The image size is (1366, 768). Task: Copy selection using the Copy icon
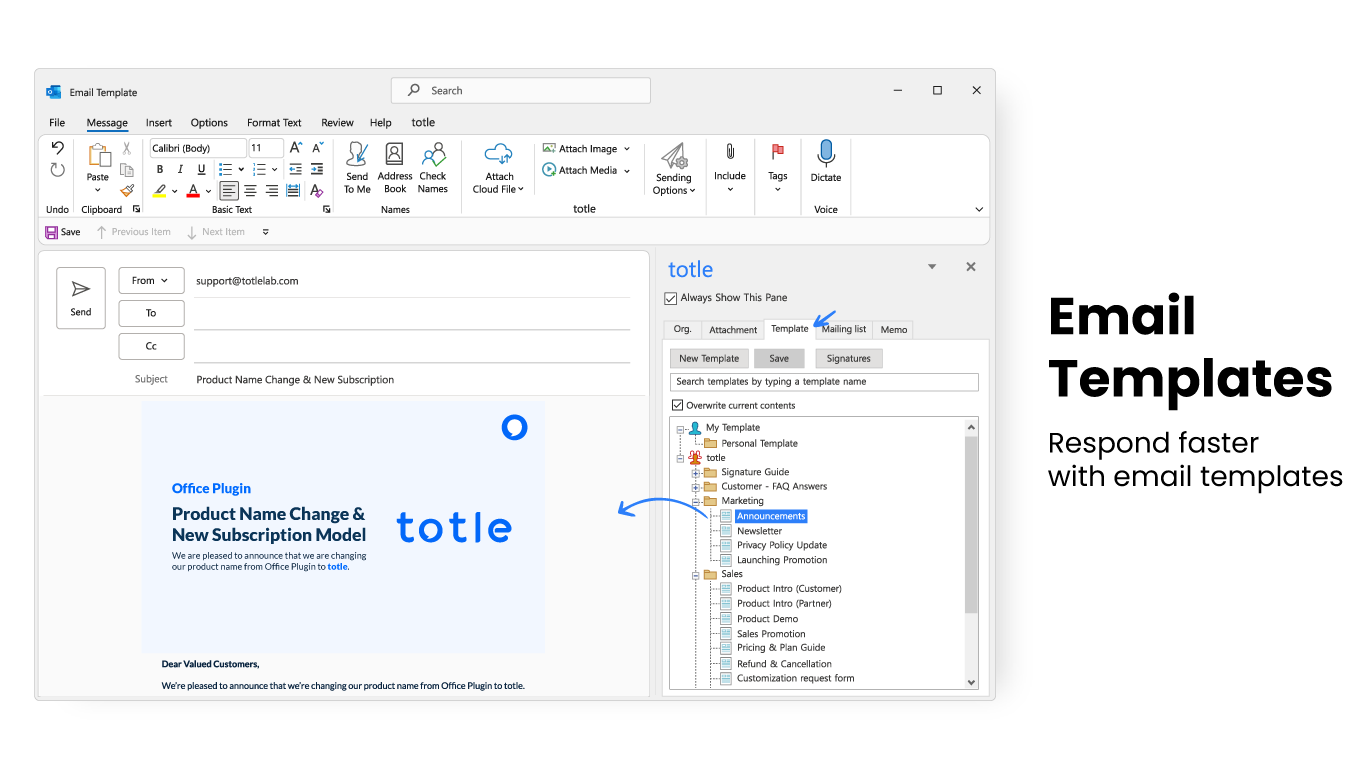pyautogui.click(x=127, y=169)
